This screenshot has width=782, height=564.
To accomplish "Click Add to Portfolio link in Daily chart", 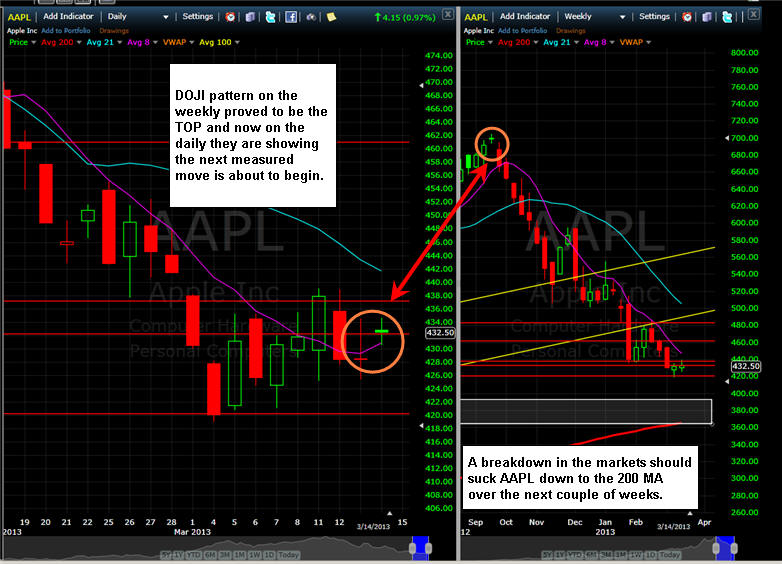I will tap(66, 30).
